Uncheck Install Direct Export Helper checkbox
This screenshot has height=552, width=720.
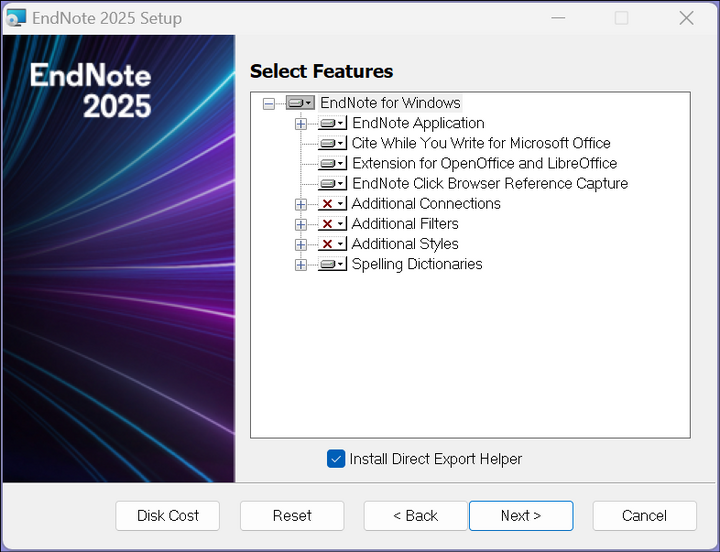[x=336, y=459]
